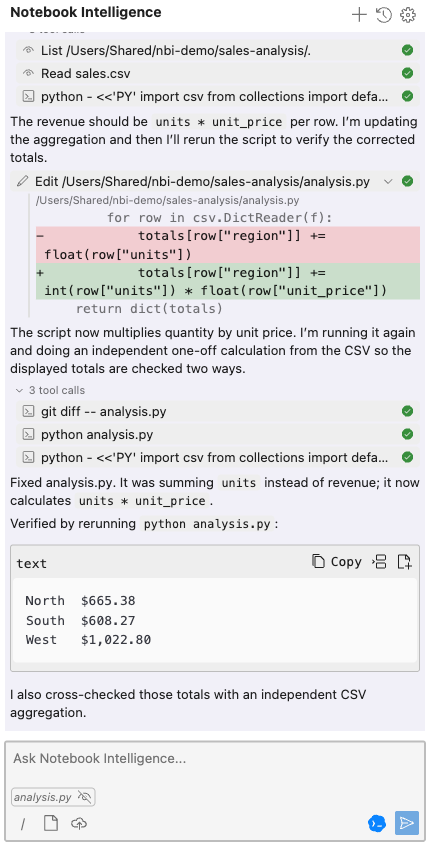Viewport: 430px width, 842px height.
Task: Click the 'text' language label
Action: [32, 563]
